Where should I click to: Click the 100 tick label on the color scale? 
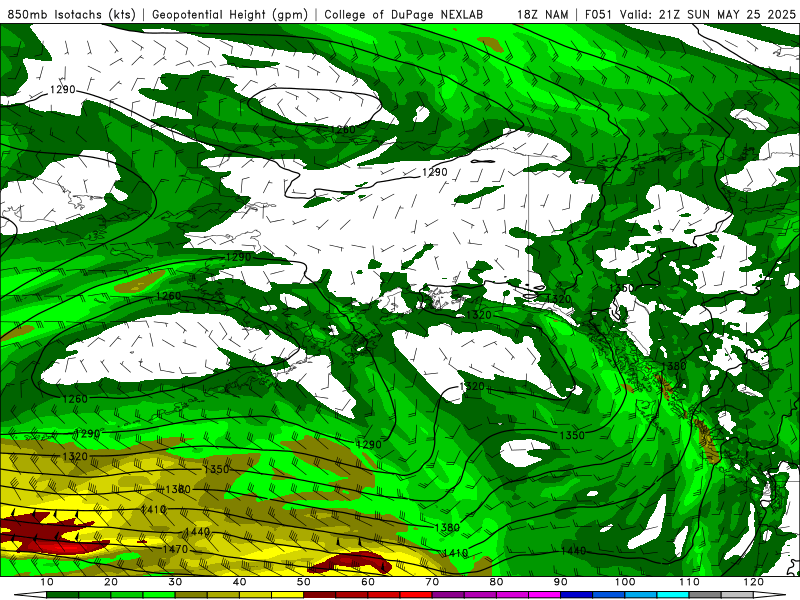click(x=625, y=582)
